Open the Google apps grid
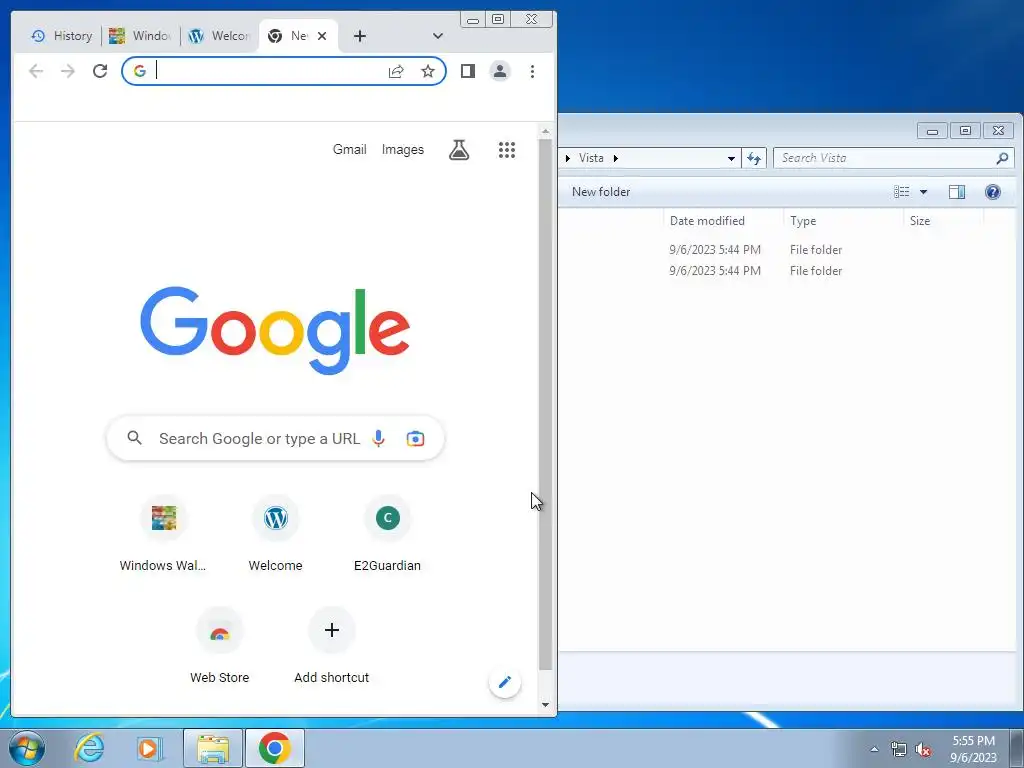 (507, 150)
